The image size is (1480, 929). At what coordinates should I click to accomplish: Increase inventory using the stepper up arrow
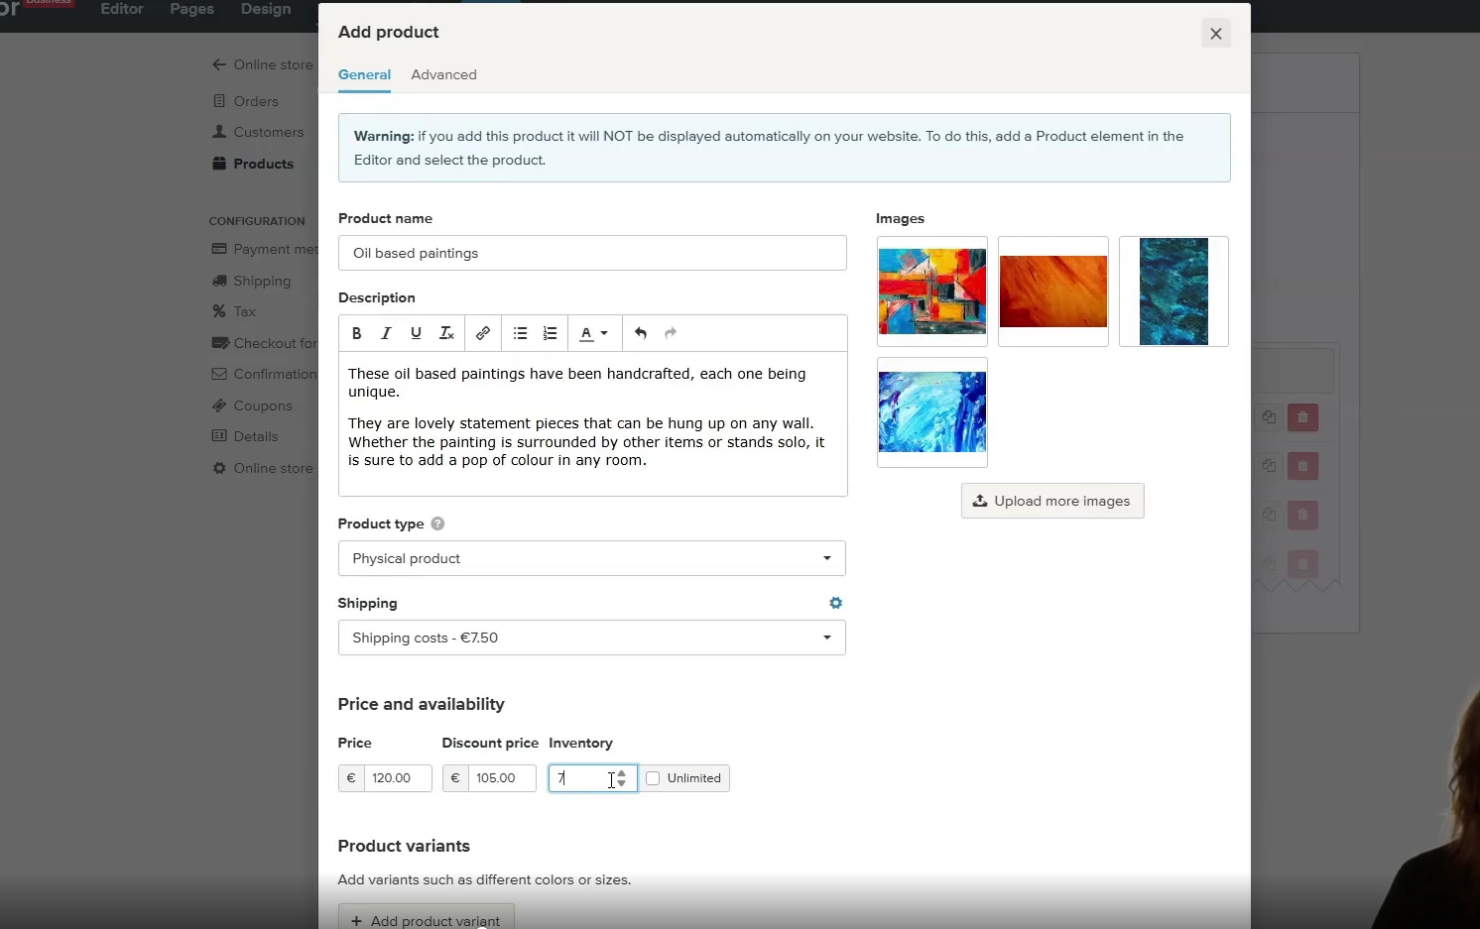[623, 773]
